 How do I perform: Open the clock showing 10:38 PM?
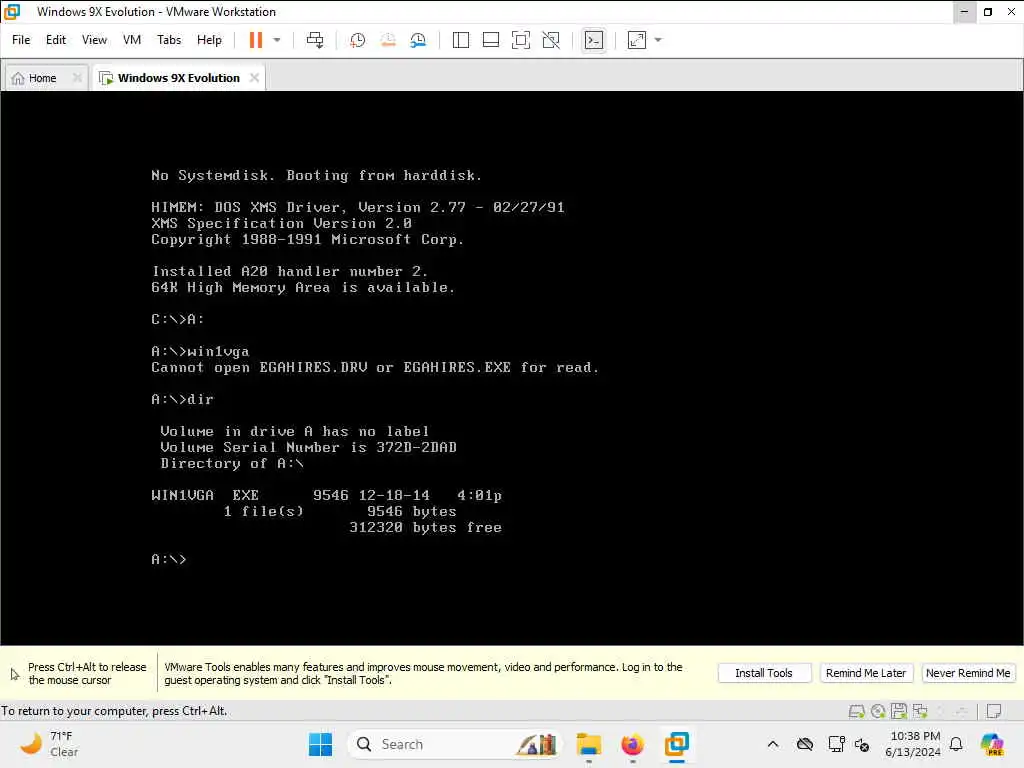[914, 744]
